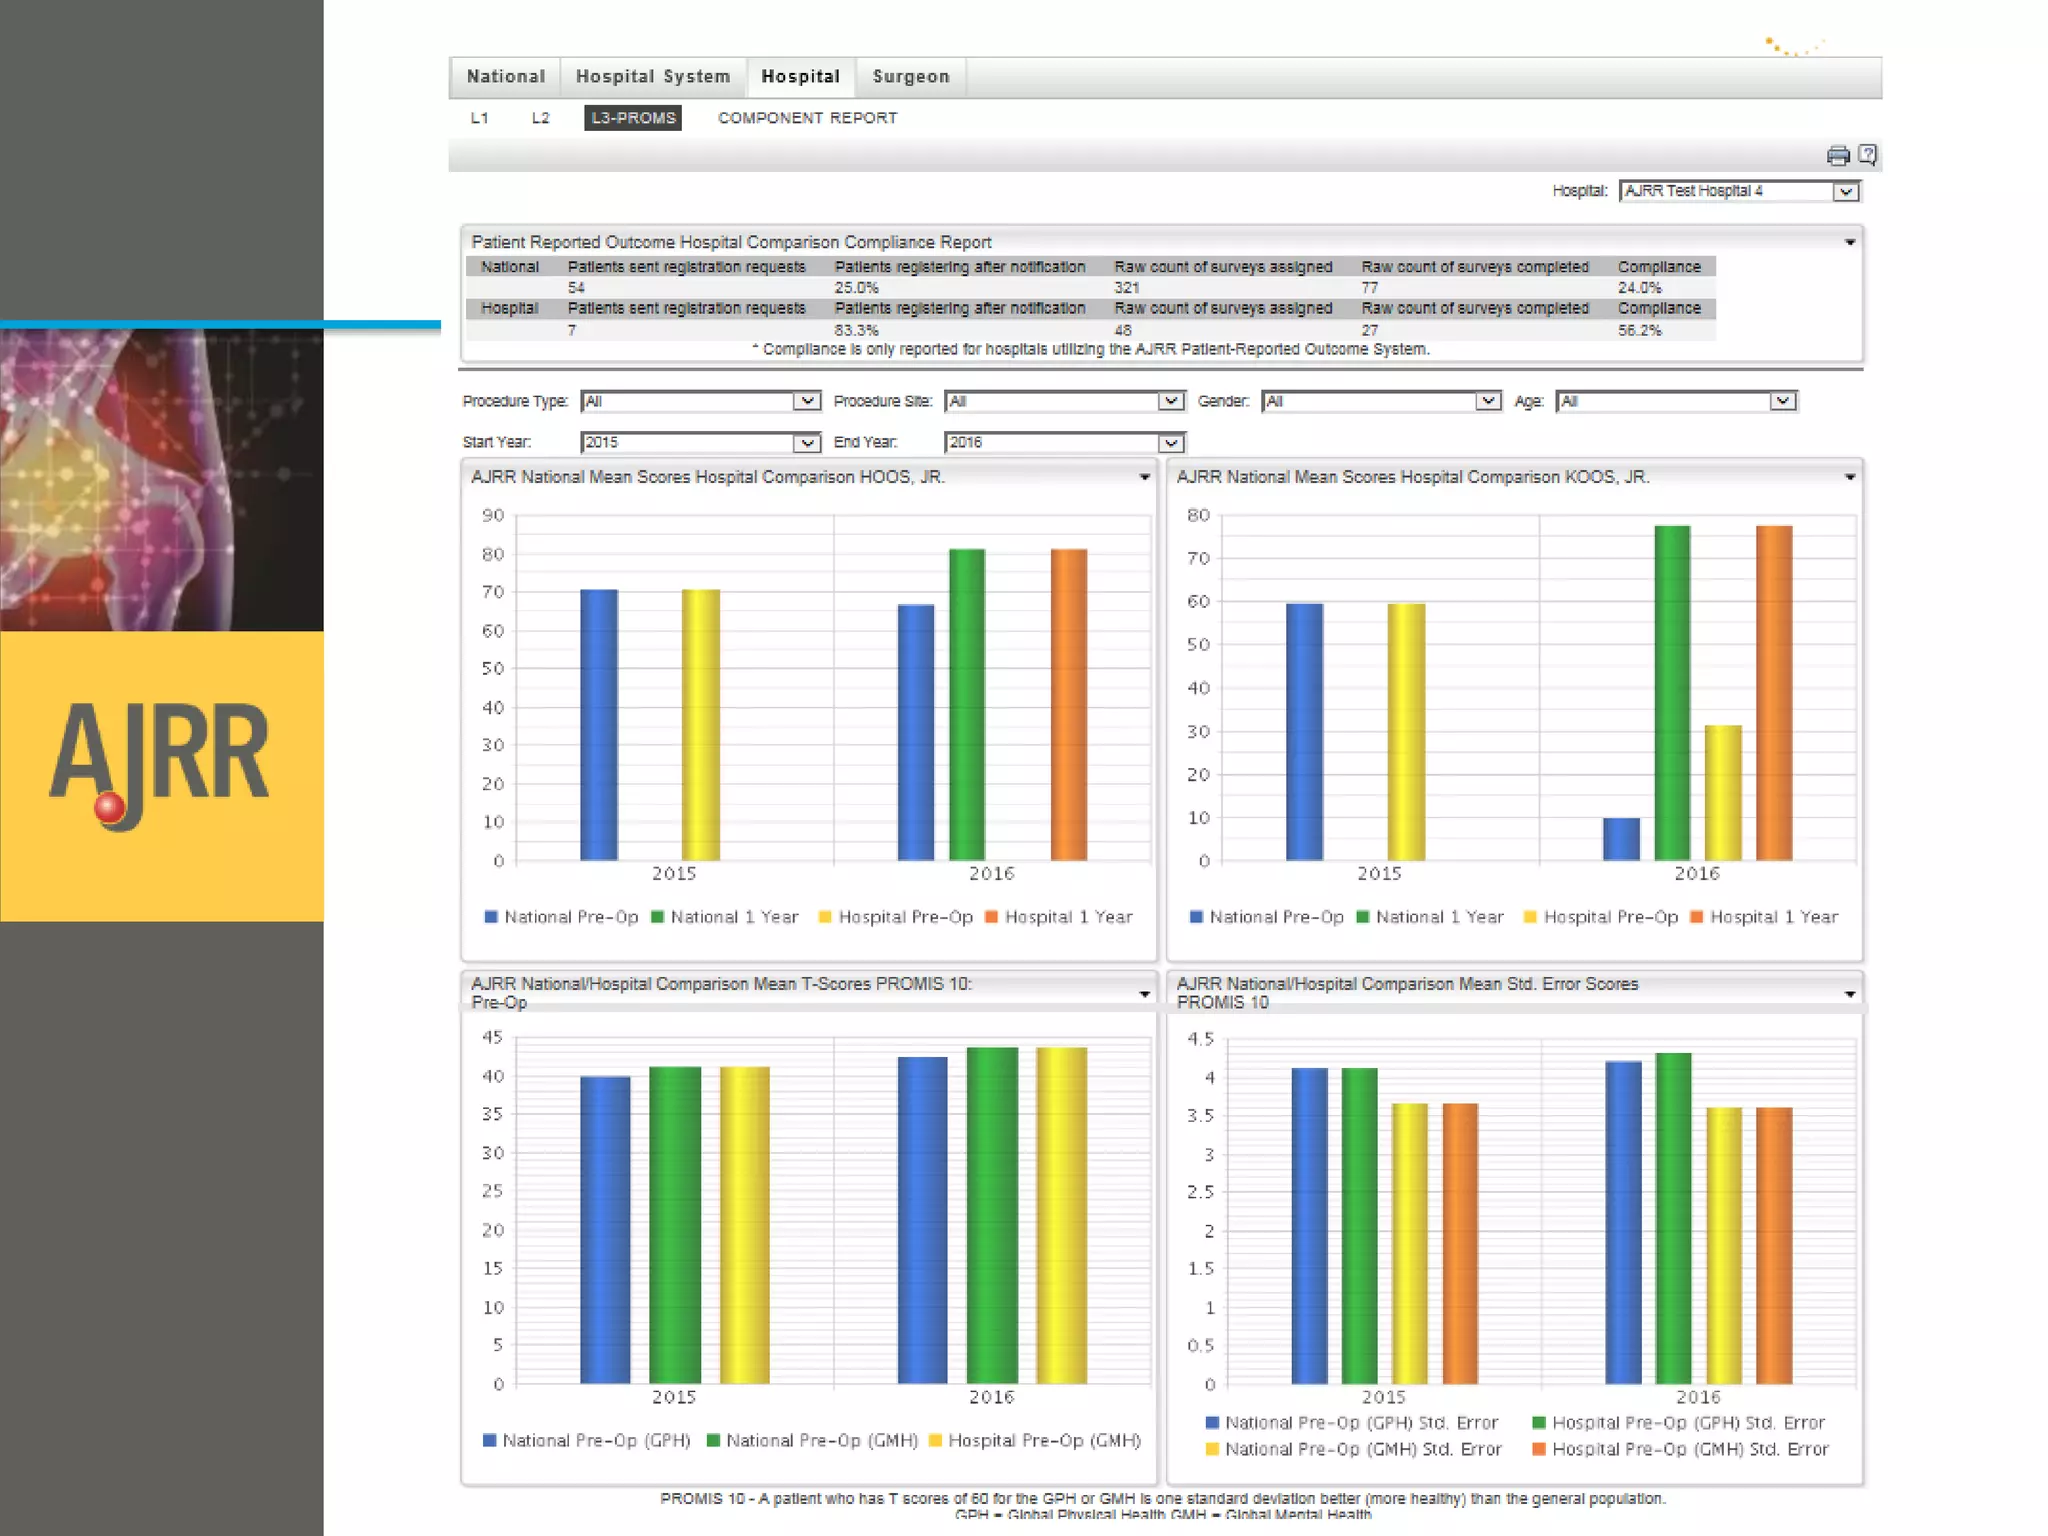Click the printer icon
Image resolution: width=2048 pixels, height=1536 pixels.
(x=1837, y=155)
